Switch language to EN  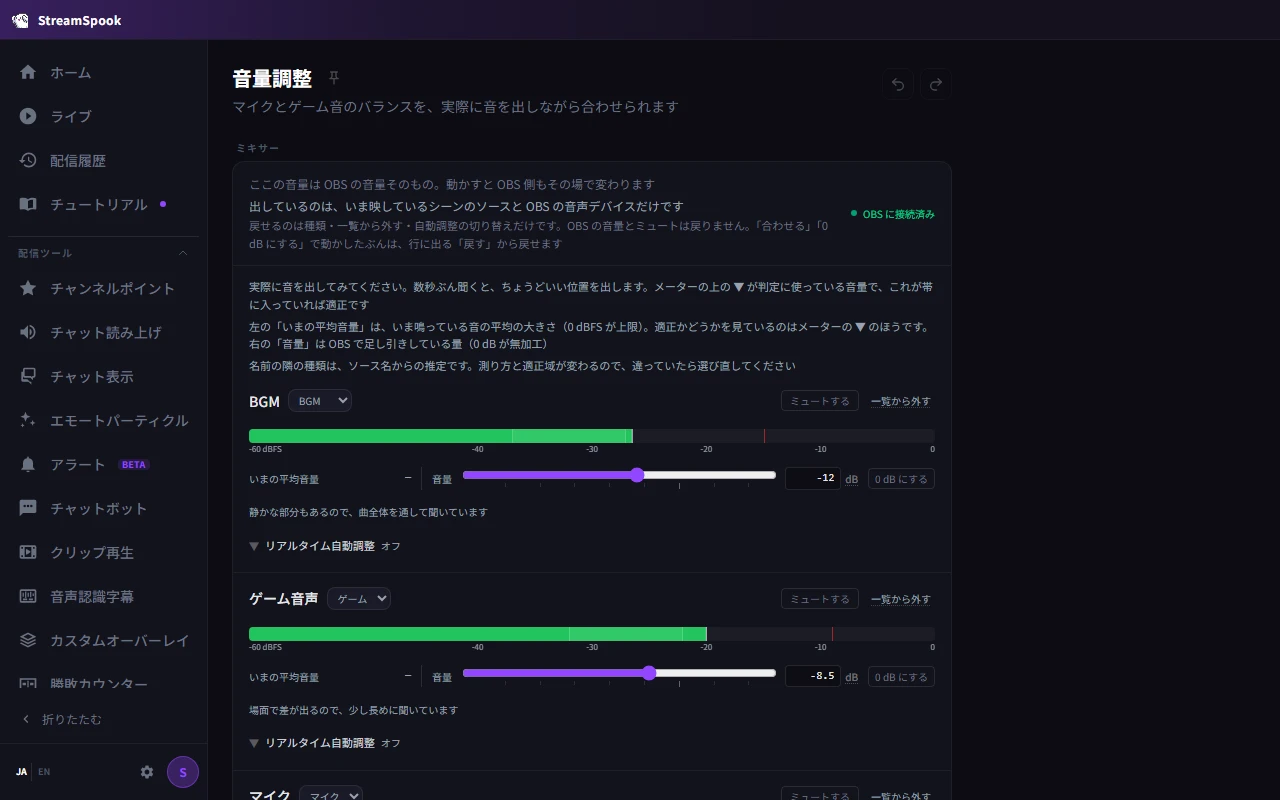44,772
